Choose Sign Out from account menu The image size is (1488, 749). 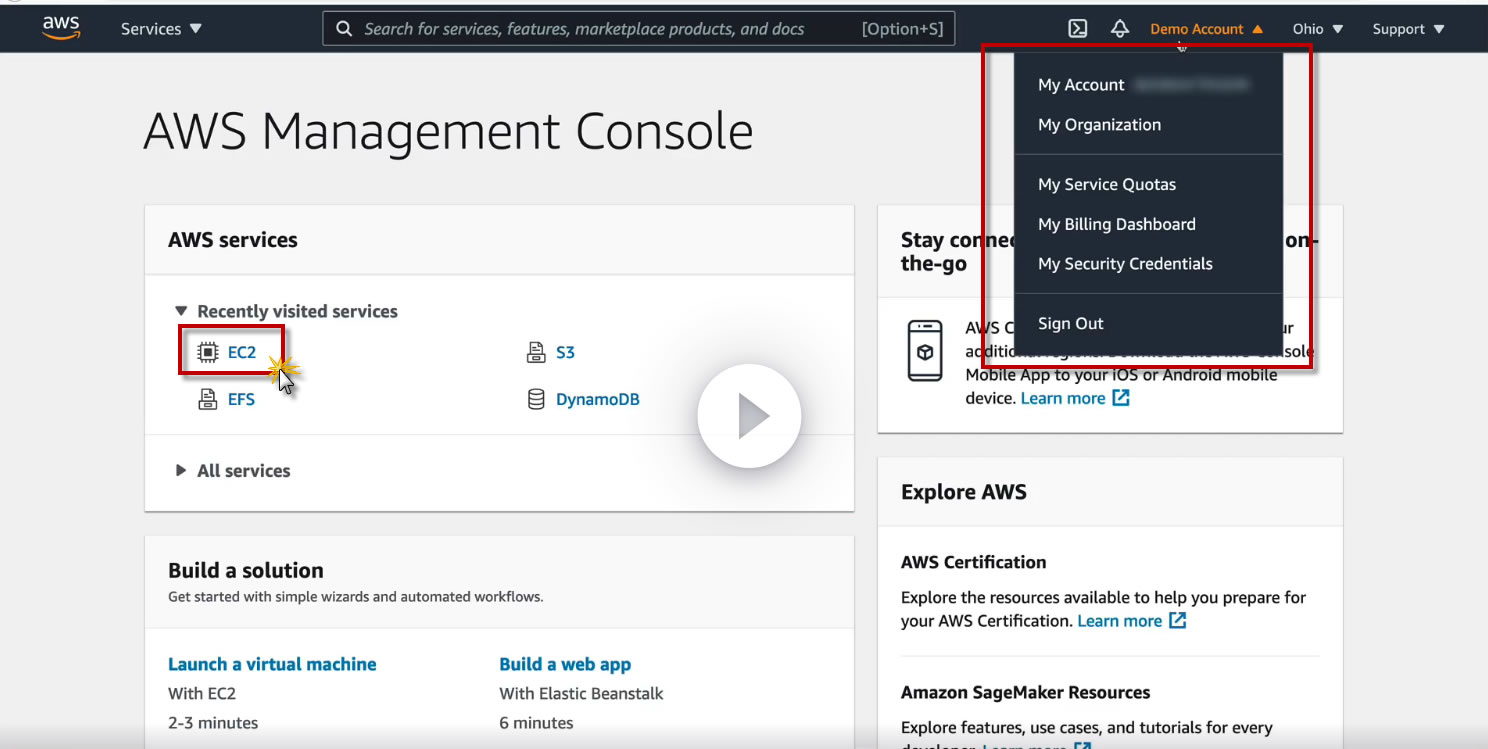[x=1070, y=323]
